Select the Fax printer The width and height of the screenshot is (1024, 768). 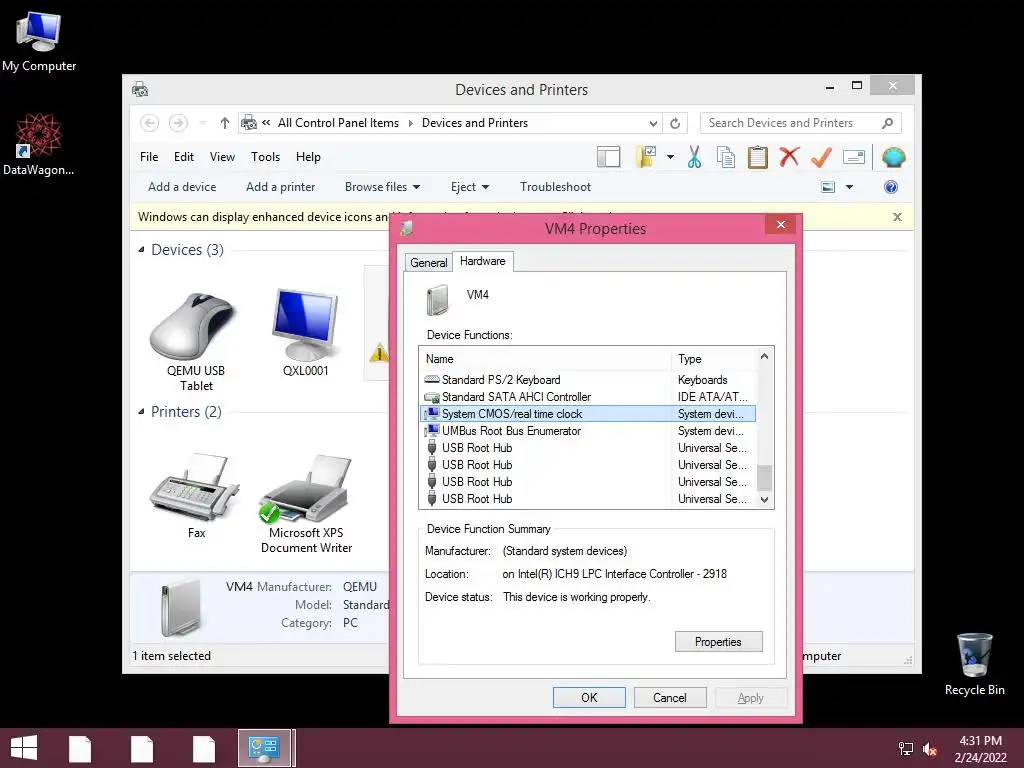pos(195,495)
